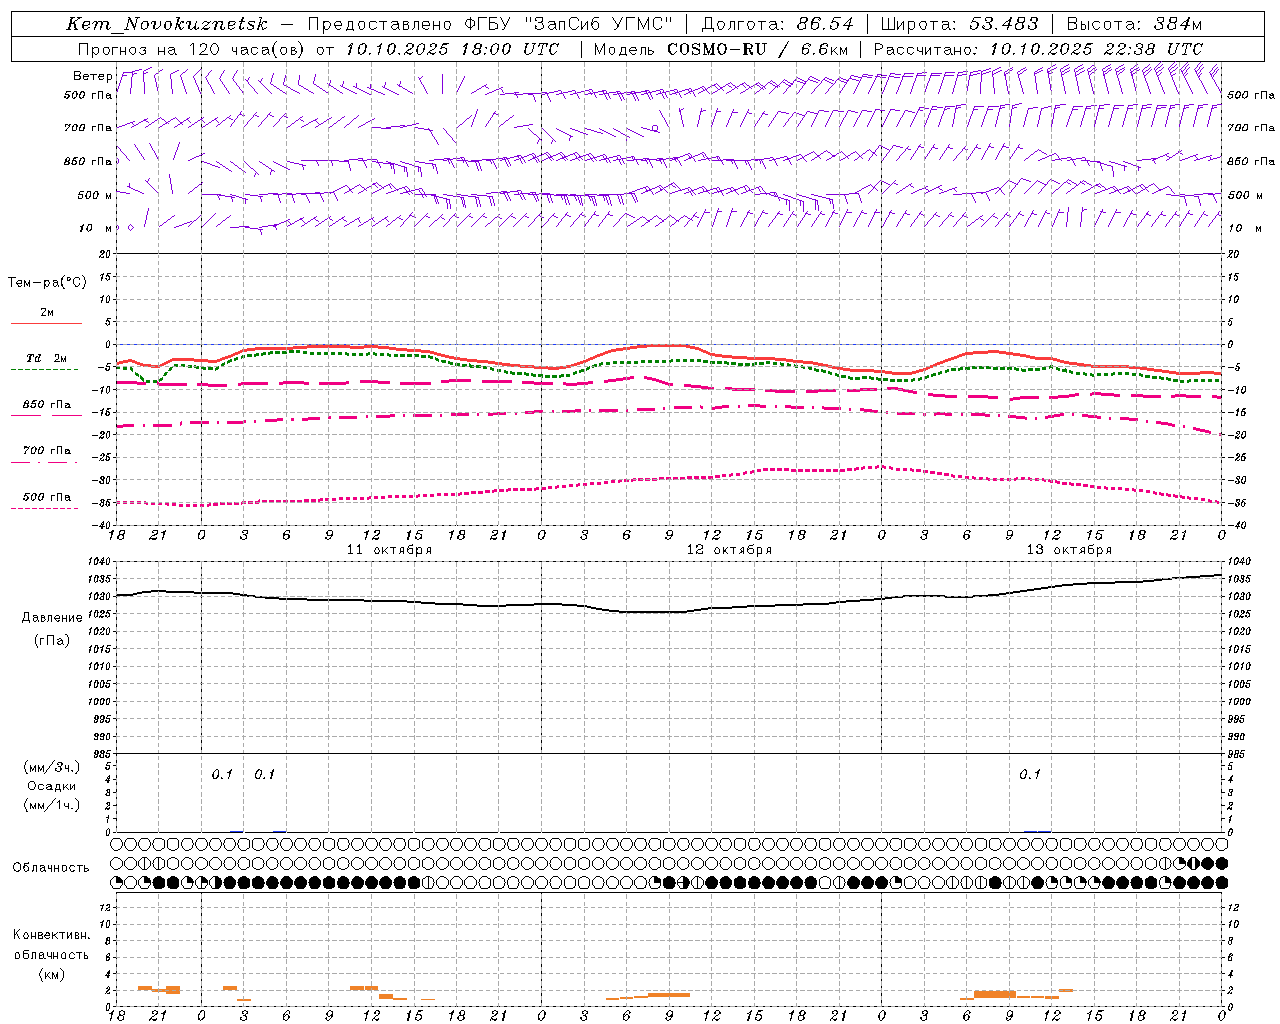
Task: Click the "13 октября" date label
Action: point(1069,550)
